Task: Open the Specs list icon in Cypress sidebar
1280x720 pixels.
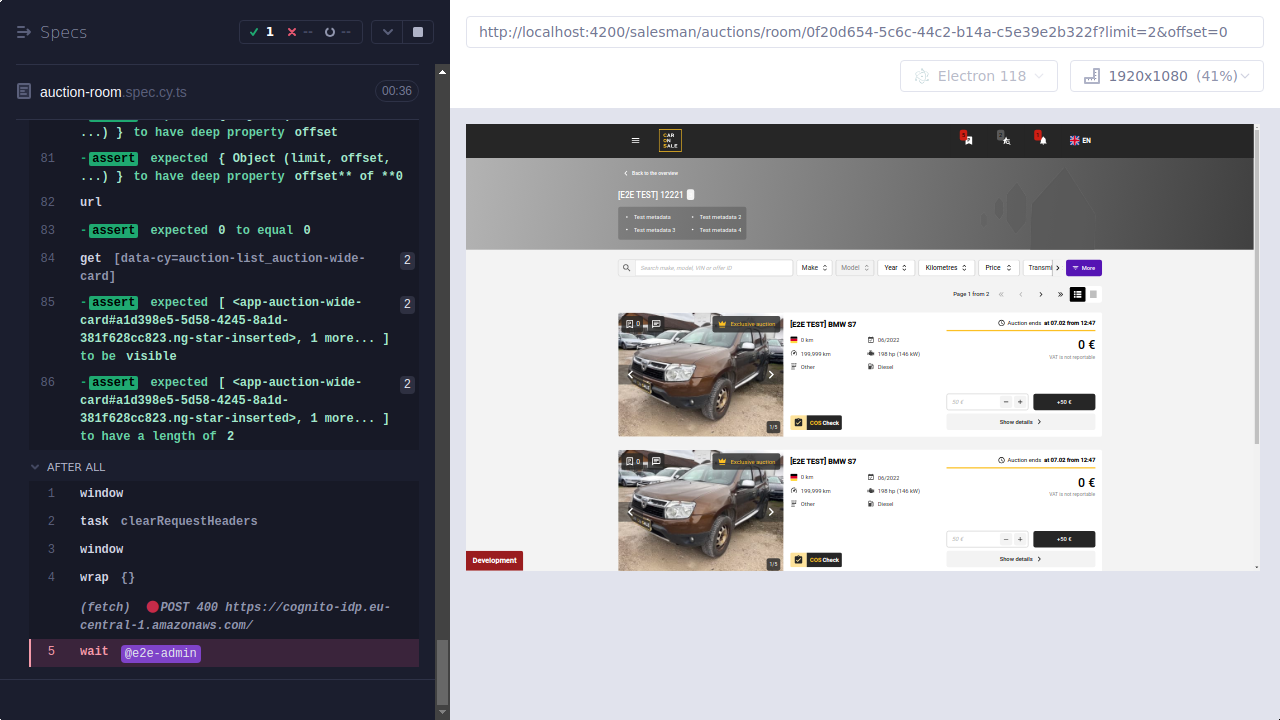Action: pyautogui.click(x=22, y=31)
